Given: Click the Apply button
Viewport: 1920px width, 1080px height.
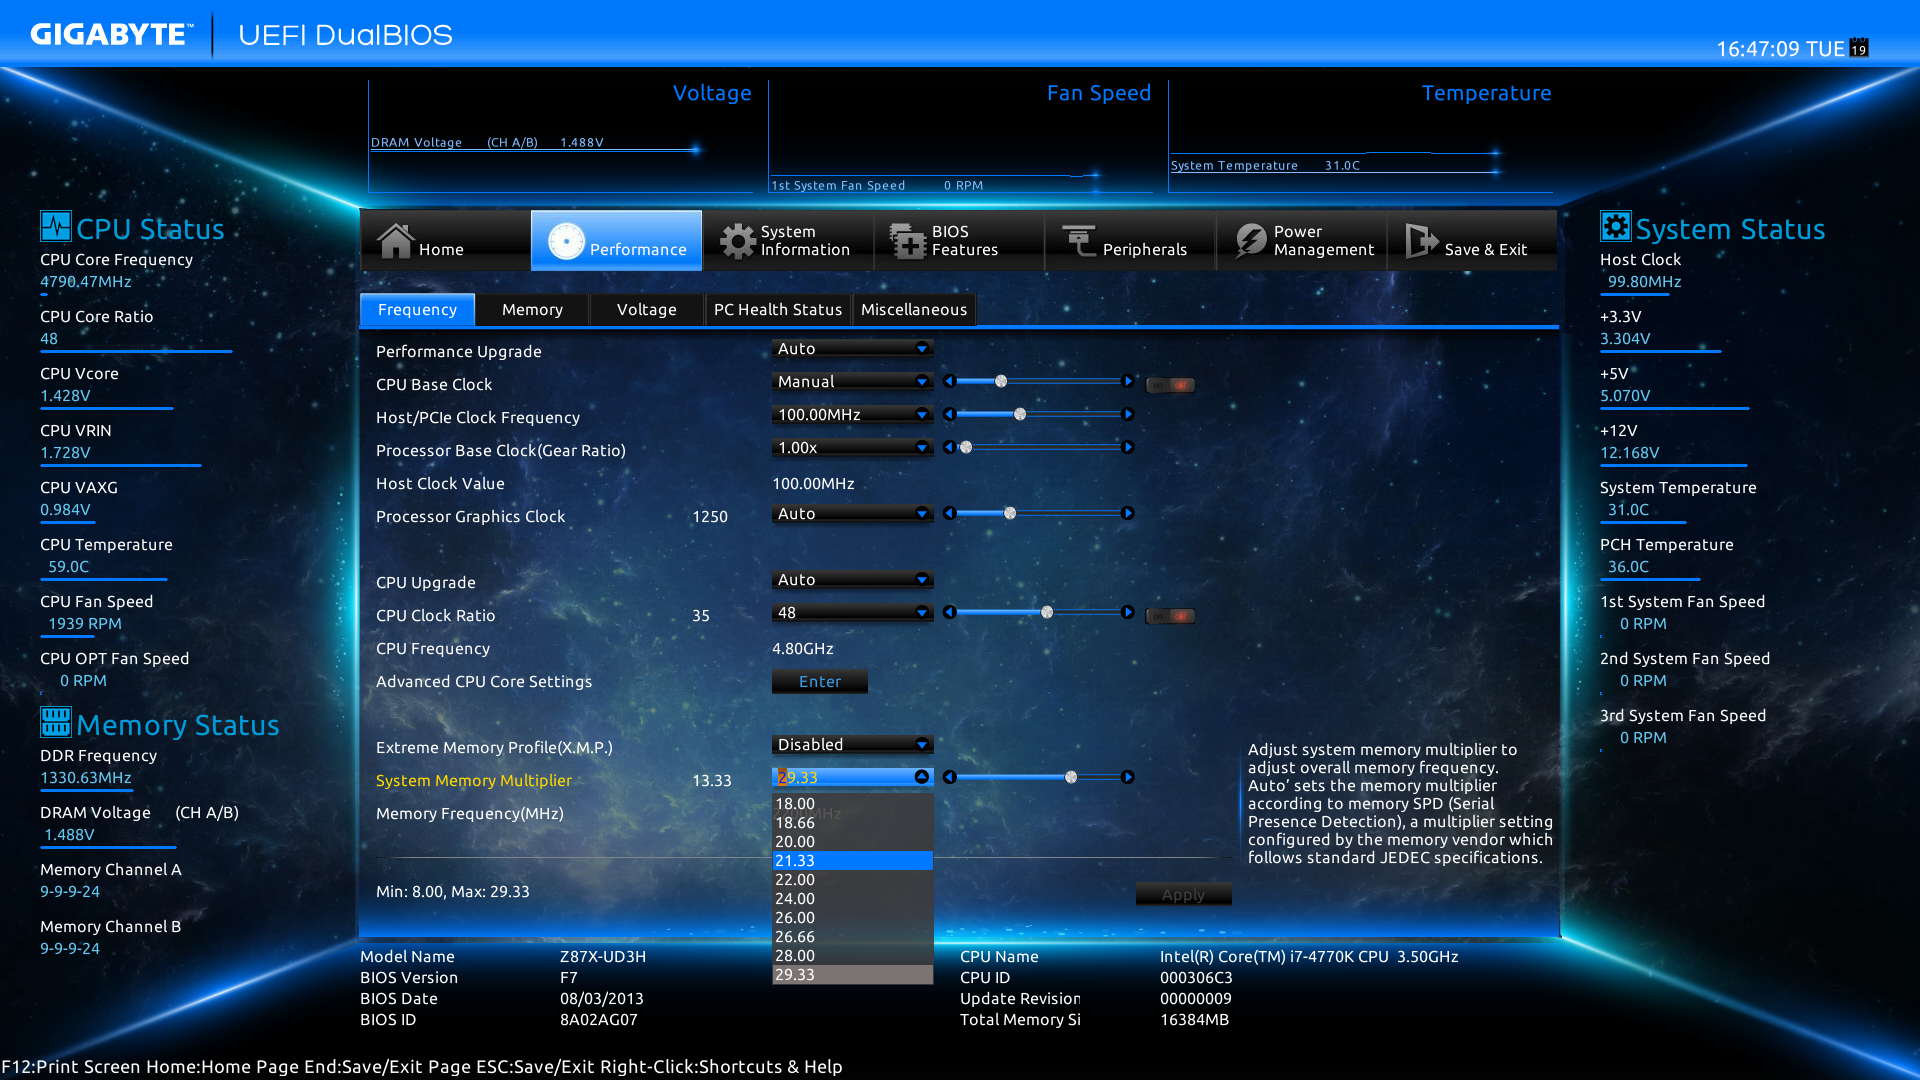Looking at the screenshot, I should point(1183,895).
